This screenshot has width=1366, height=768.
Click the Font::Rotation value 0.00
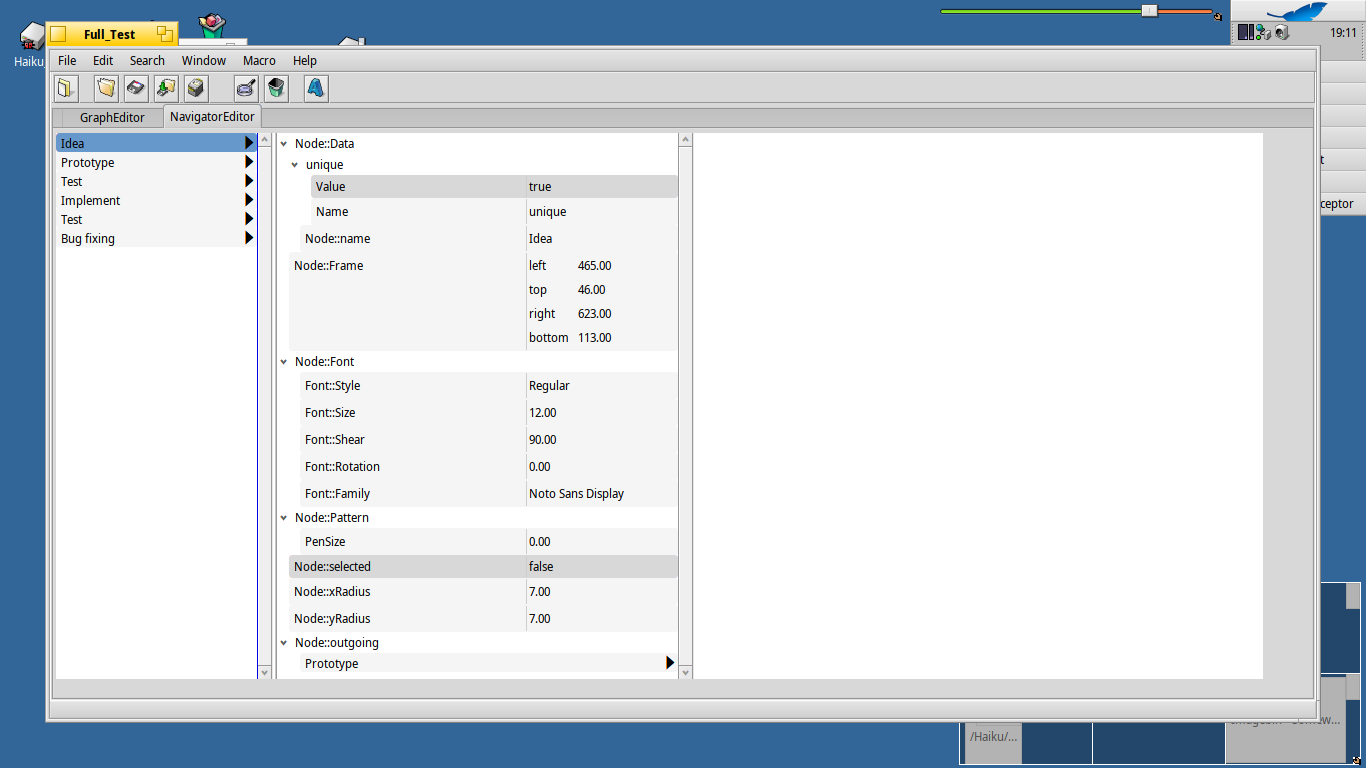click(539, 467)
